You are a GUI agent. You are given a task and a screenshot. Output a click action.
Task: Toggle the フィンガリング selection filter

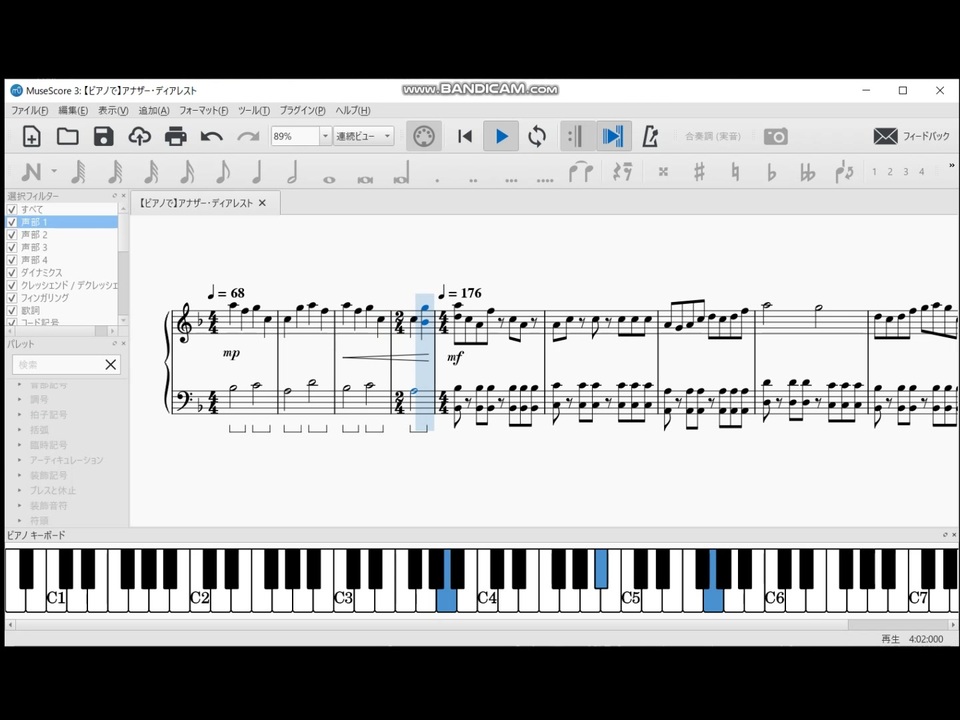coord(12,297)
